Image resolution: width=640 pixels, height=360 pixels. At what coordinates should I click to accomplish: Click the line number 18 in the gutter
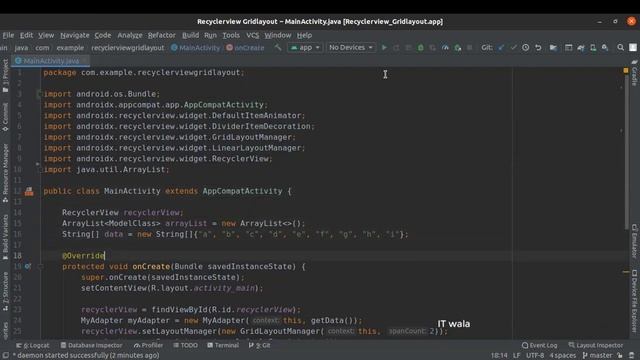click(18, 256)
